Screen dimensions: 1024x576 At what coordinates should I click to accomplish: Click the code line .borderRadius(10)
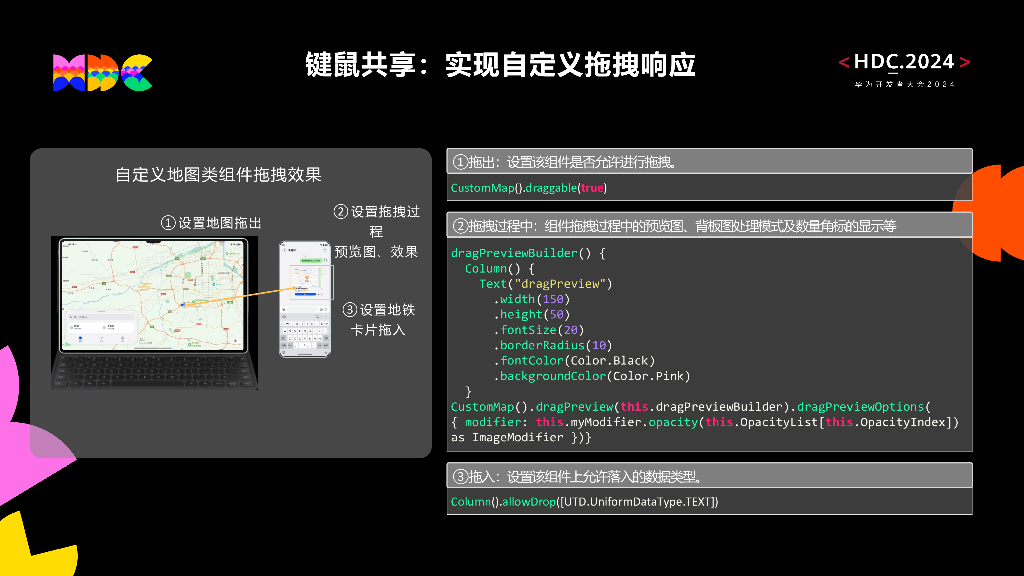tap(553, 345)
